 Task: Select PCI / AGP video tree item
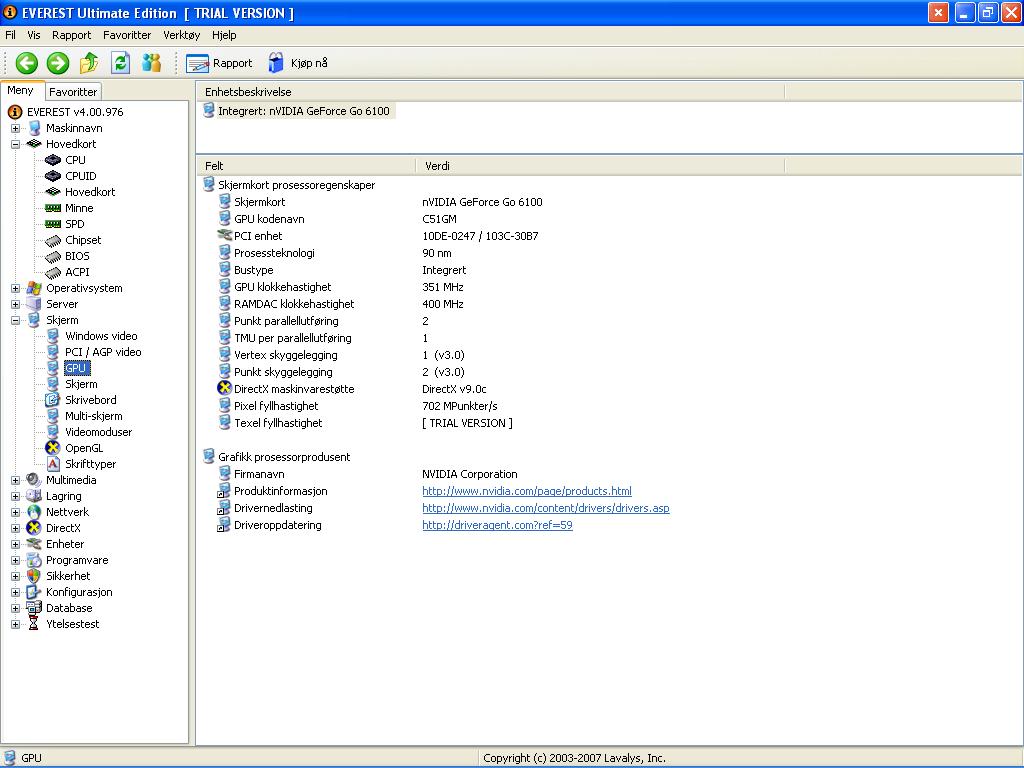tap(103, 353)
